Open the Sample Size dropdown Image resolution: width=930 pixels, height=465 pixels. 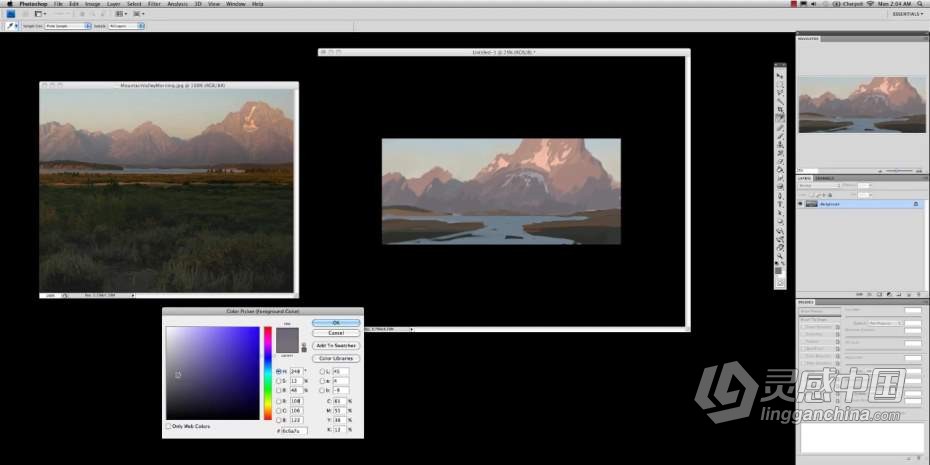click(73, 25)
